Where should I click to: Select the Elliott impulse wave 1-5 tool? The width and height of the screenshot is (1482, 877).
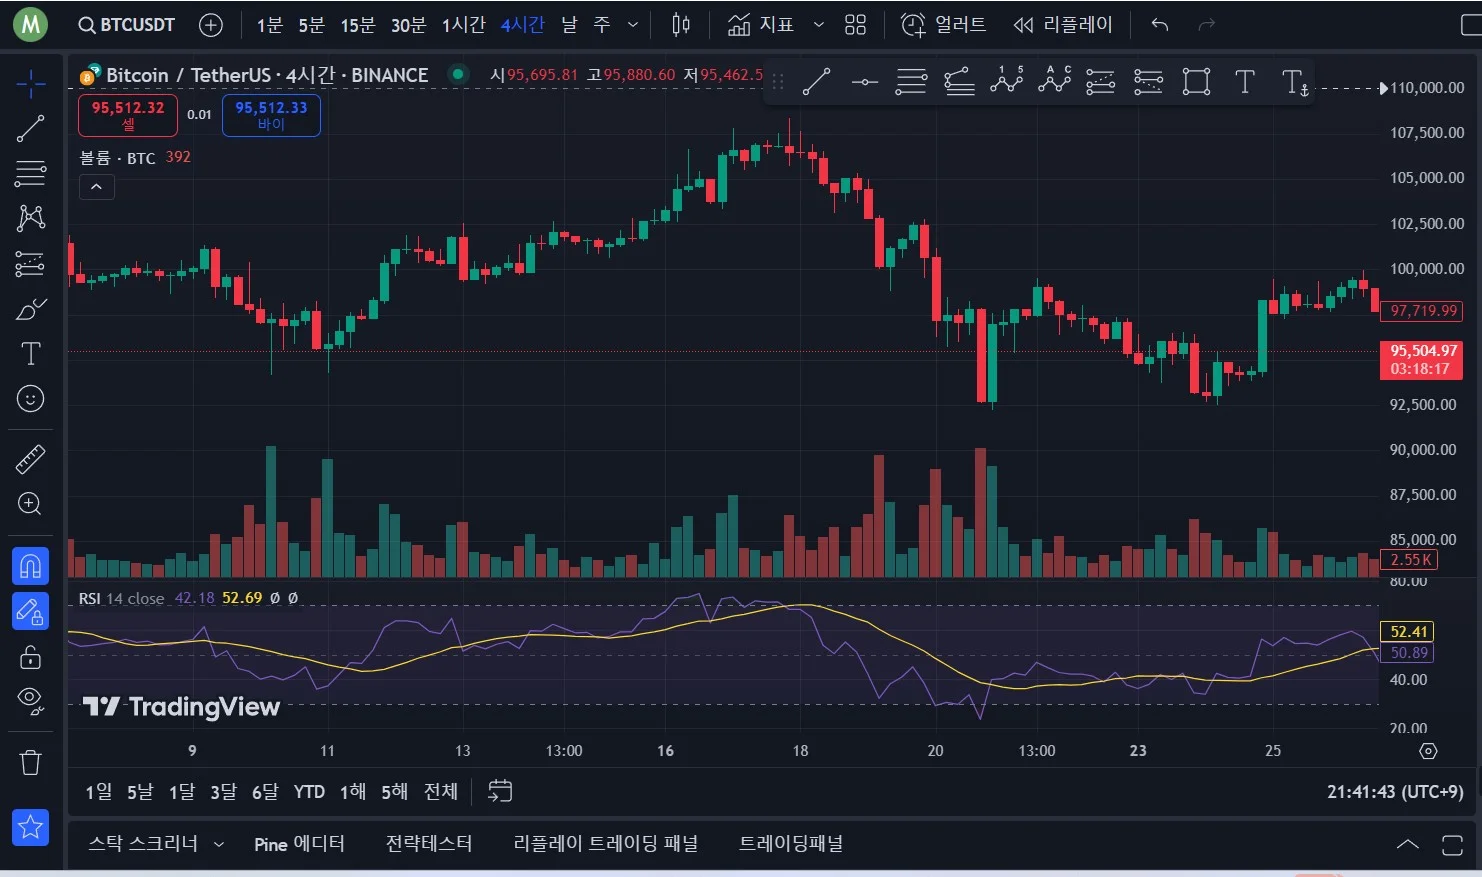coord(1007,81)
